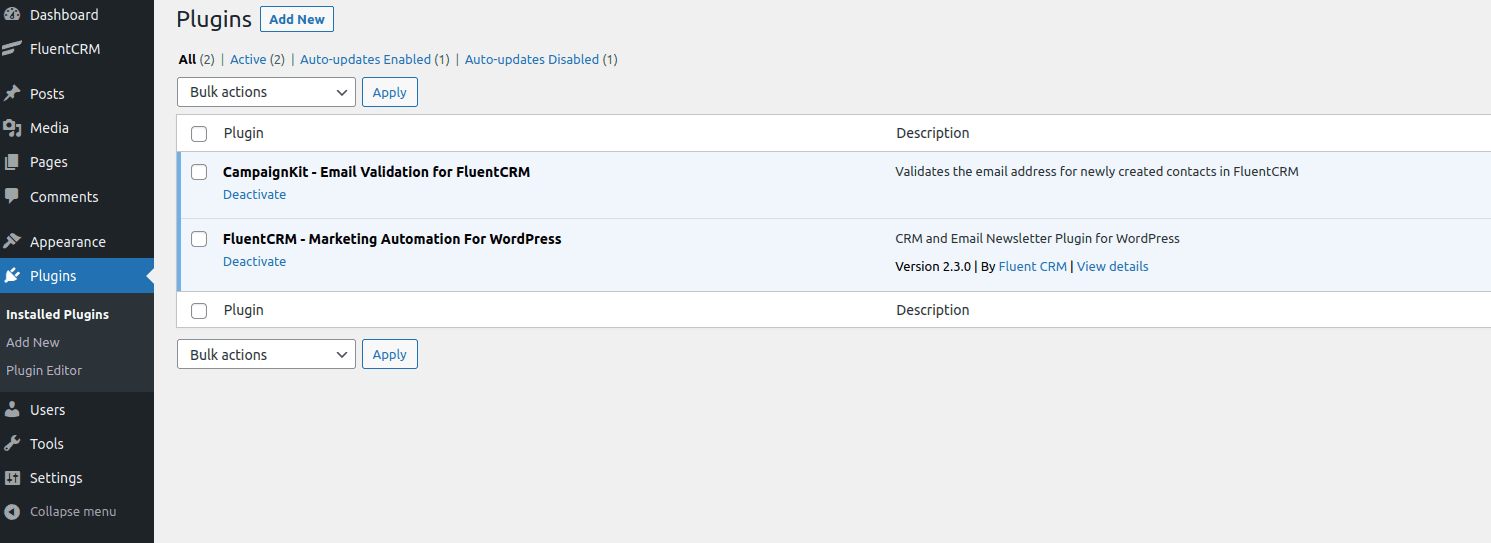Check the CampaignKit plugin checkbox
This screenshot has width=1491, height=543.
(199, 172)
